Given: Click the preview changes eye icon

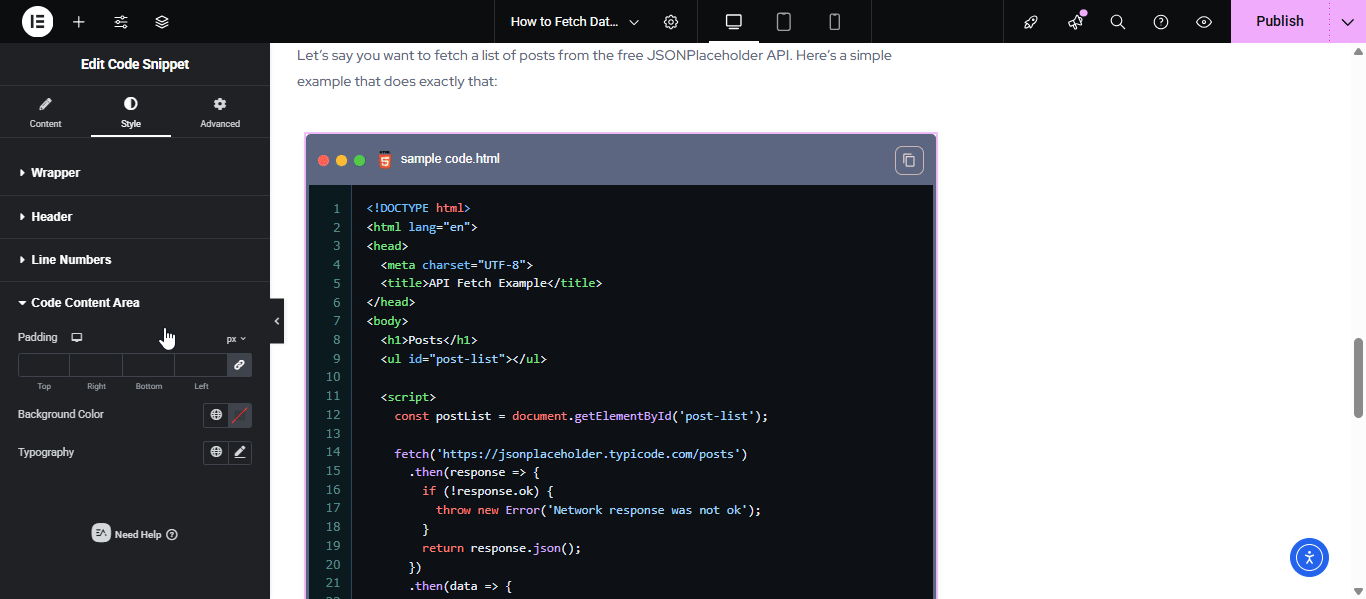Looking at the screenshot, I should [1204, 21].
